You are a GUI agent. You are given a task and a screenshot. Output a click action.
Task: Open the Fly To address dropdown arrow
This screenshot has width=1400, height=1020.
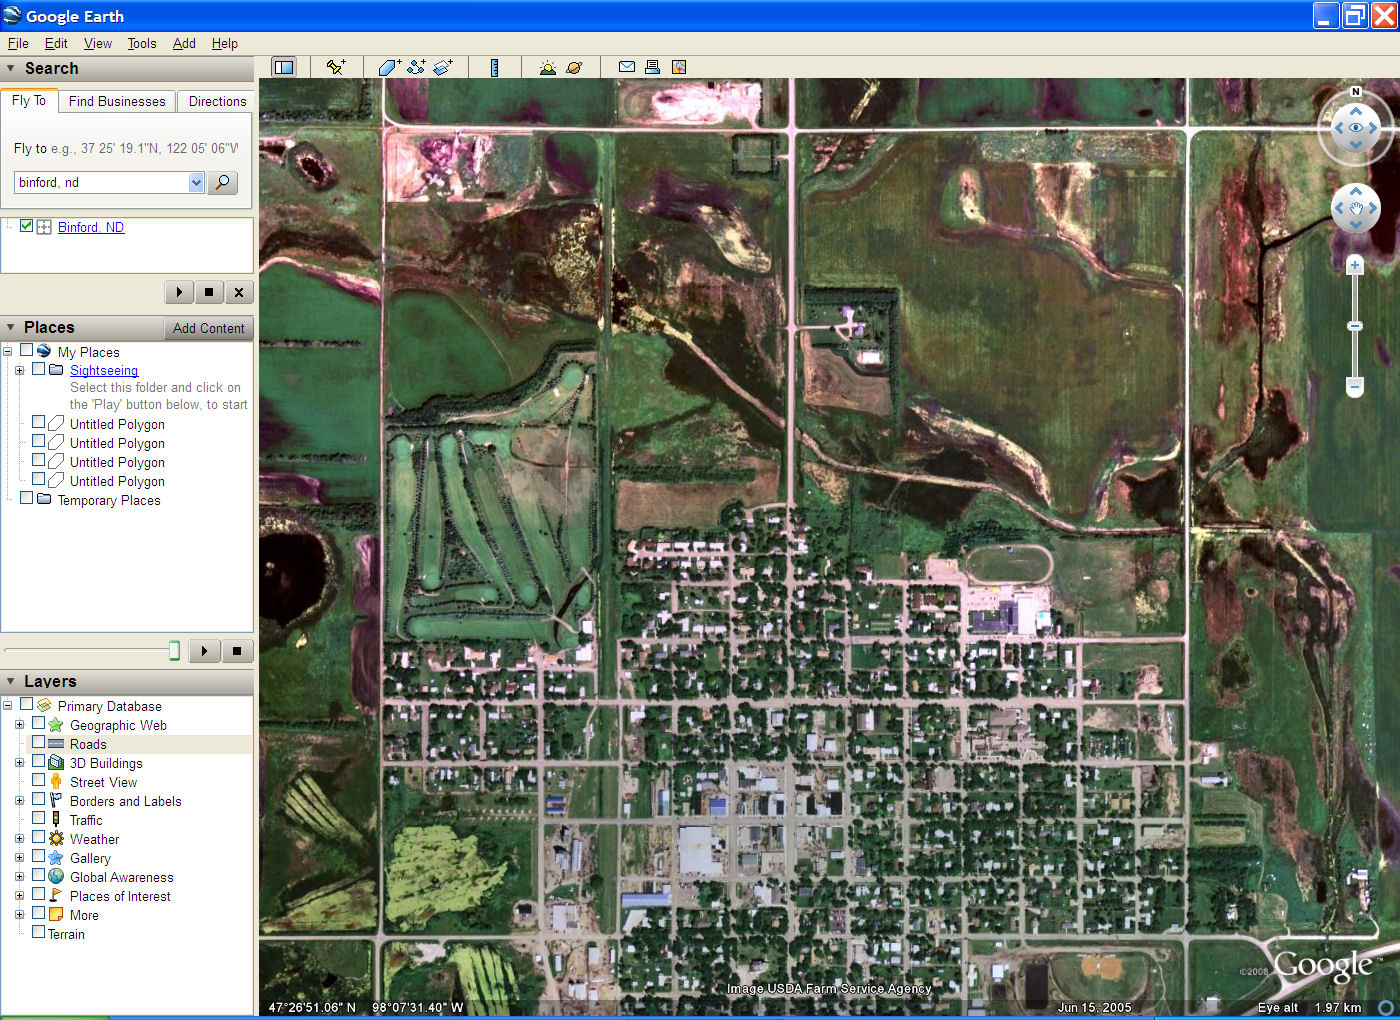point(196,182)
